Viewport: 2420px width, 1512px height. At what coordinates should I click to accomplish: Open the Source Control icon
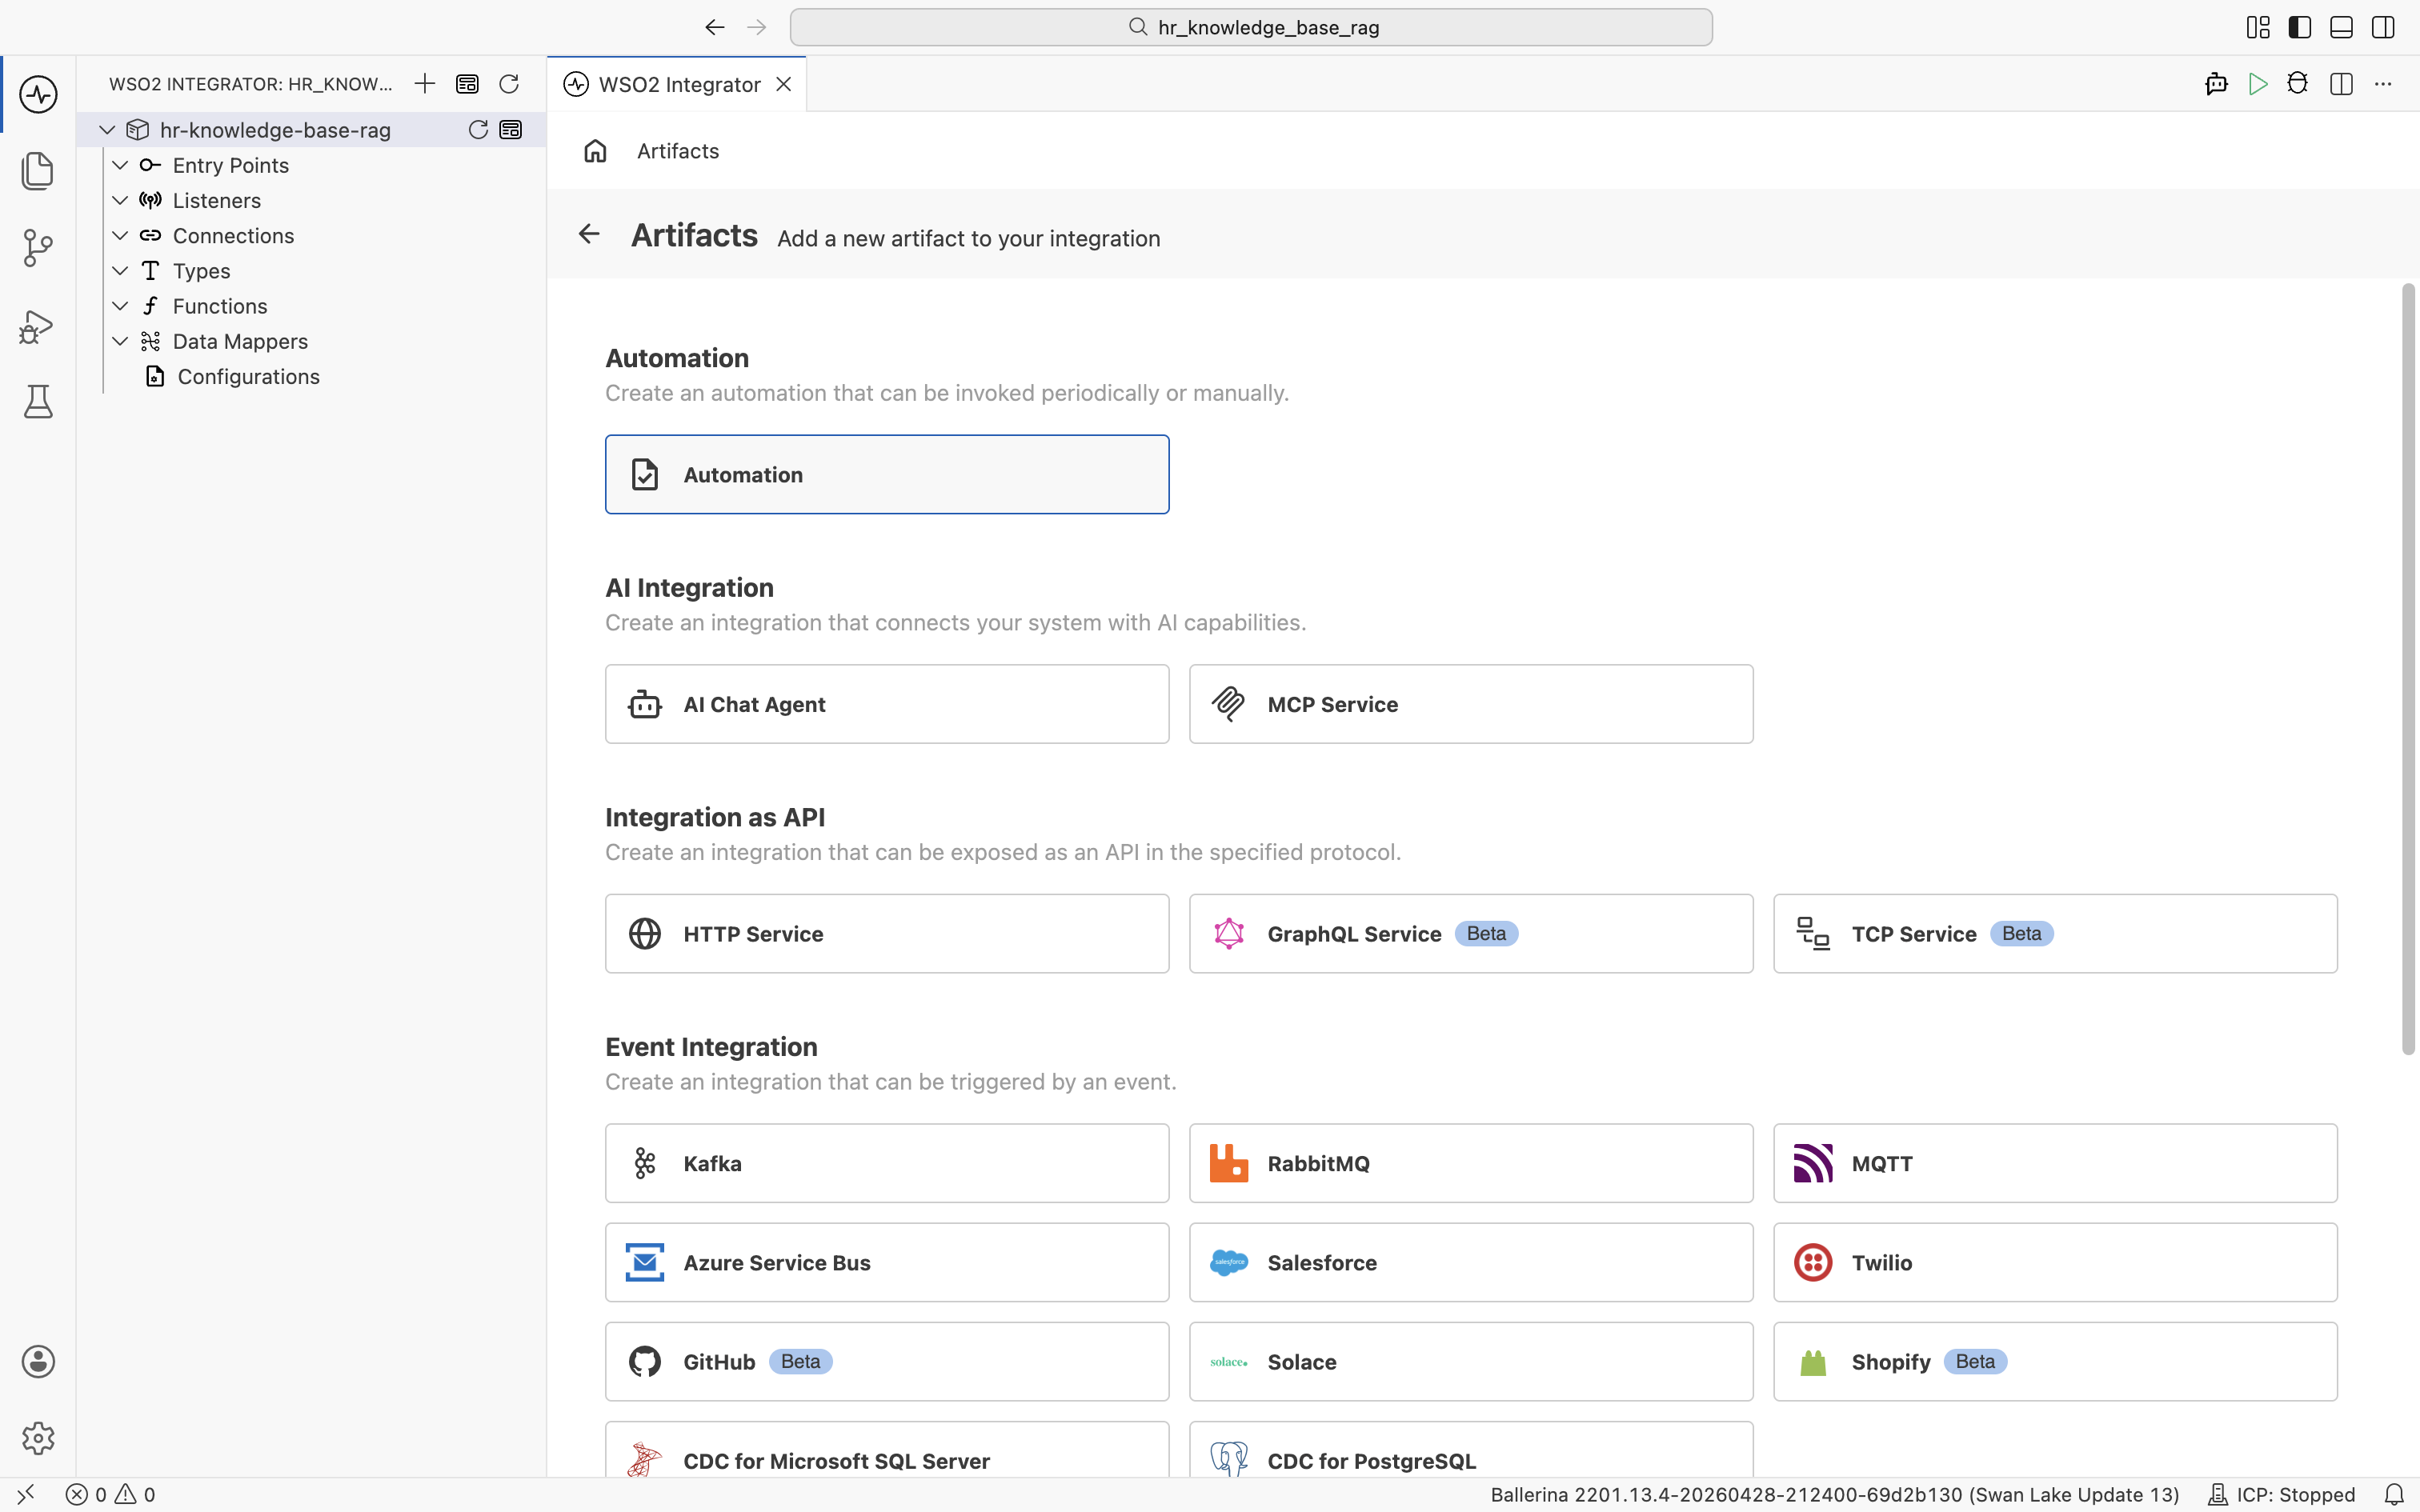tap(38, 248)
